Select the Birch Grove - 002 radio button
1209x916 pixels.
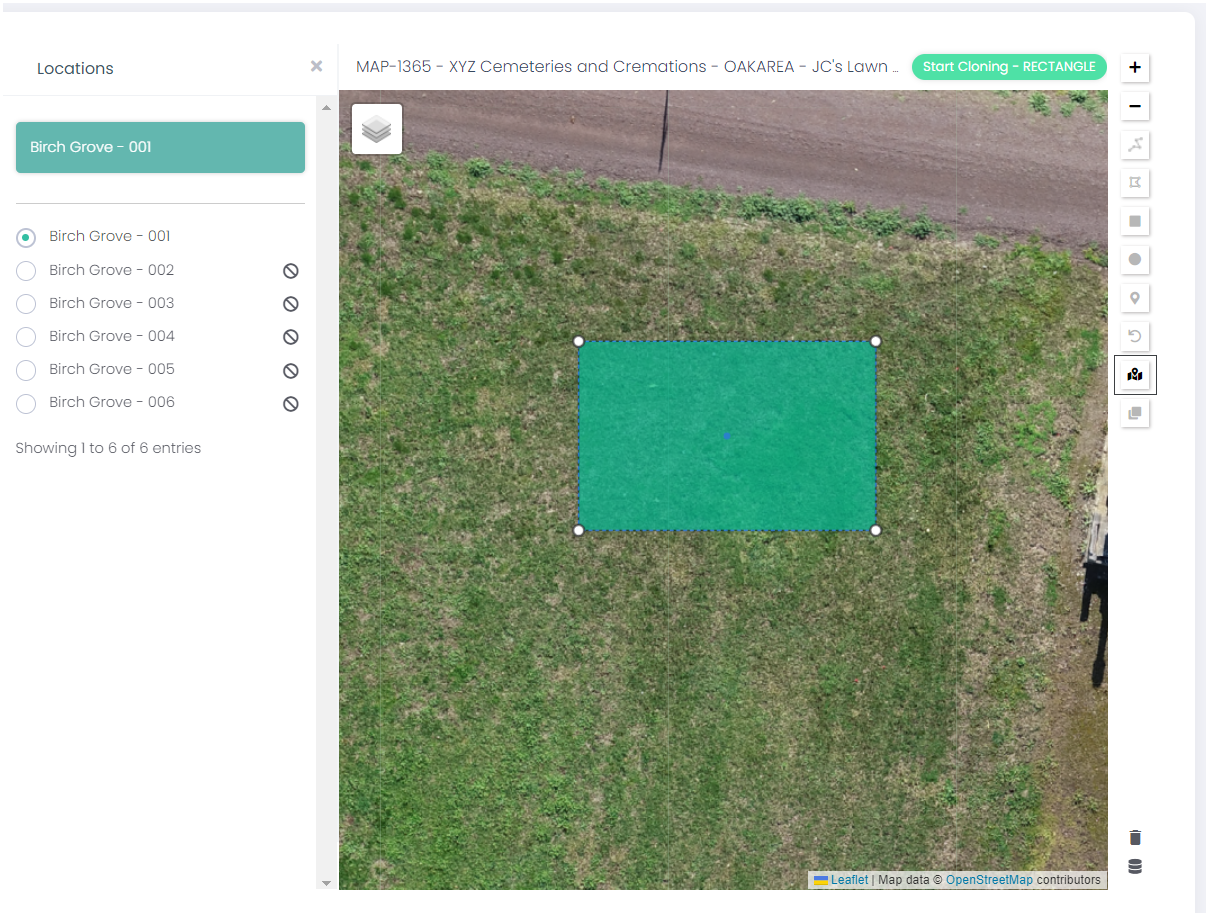(x=26, y=271)
